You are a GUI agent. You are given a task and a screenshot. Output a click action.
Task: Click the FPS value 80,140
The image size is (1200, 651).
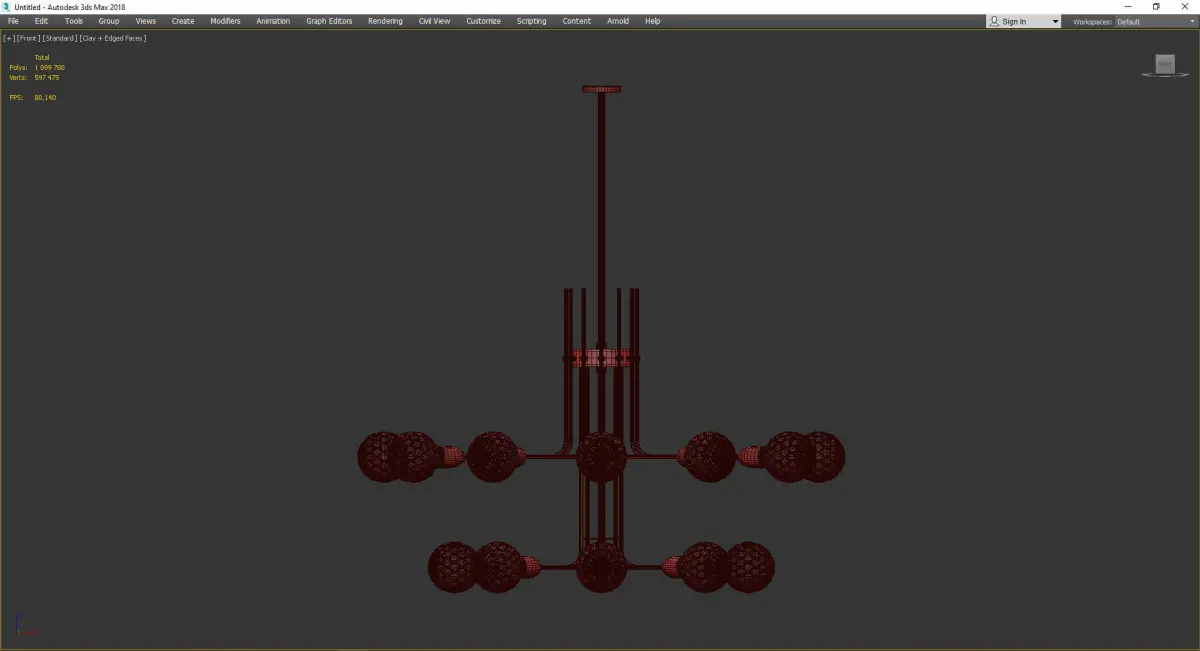(x=45, y=97)
